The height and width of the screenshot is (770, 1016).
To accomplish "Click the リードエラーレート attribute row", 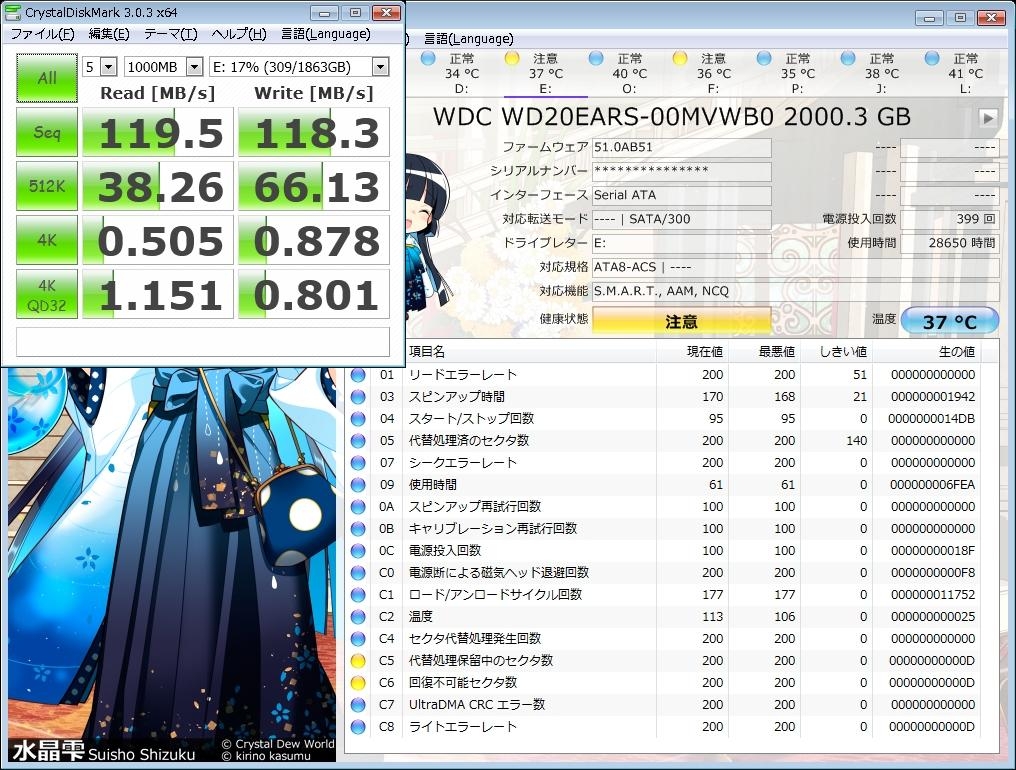I will click(x=665, y=375).
